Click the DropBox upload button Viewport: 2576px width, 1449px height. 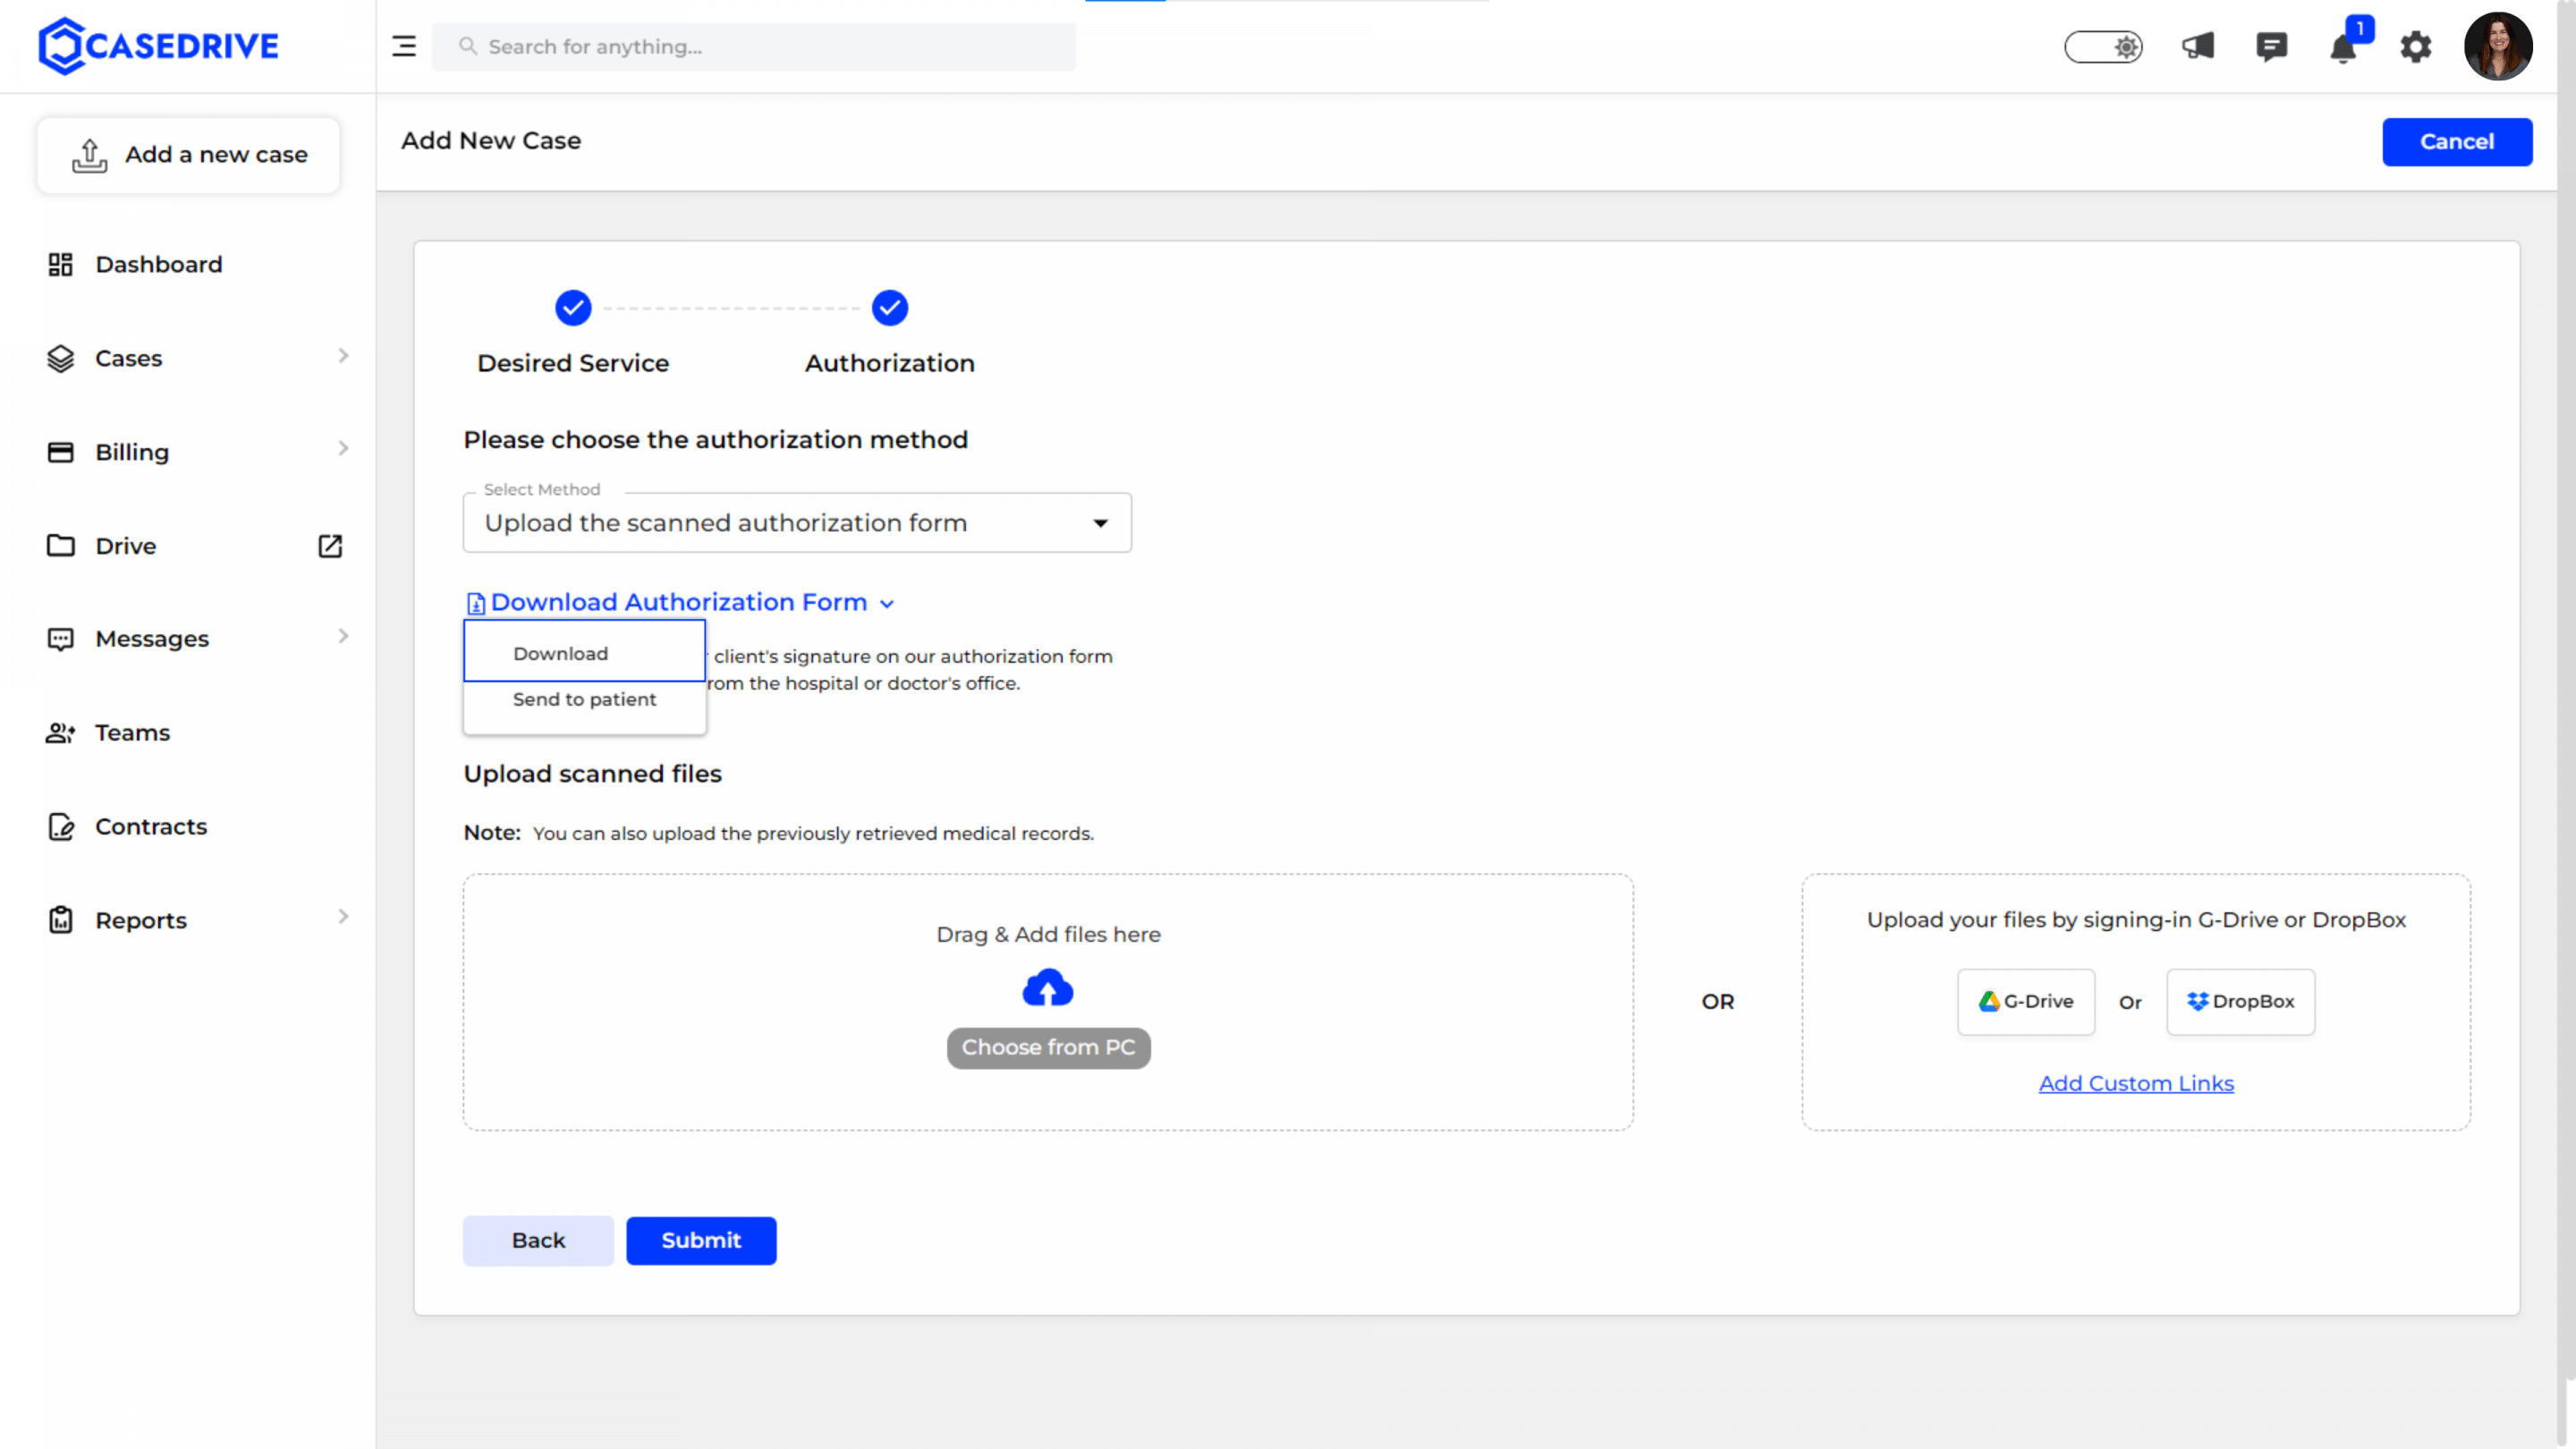pyautogui.click(x=2240, y=1002)
